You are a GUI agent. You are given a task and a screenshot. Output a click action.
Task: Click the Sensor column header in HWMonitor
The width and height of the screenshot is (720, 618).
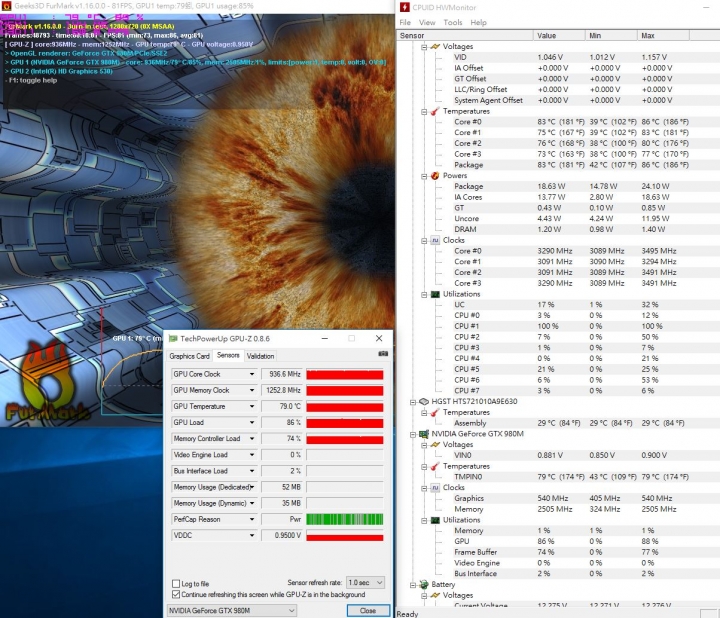click(x=465, y=35)
